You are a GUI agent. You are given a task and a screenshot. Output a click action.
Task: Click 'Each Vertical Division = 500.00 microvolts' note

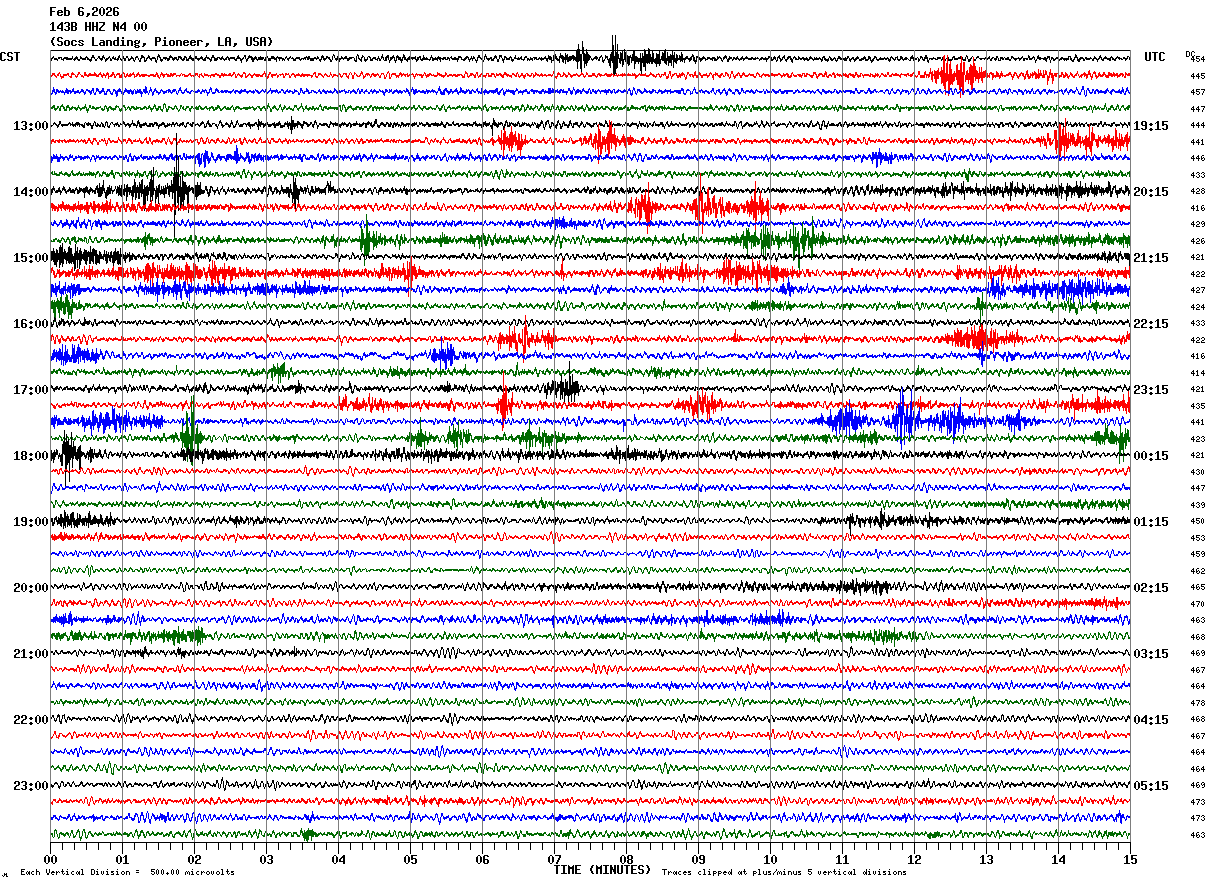127,873
